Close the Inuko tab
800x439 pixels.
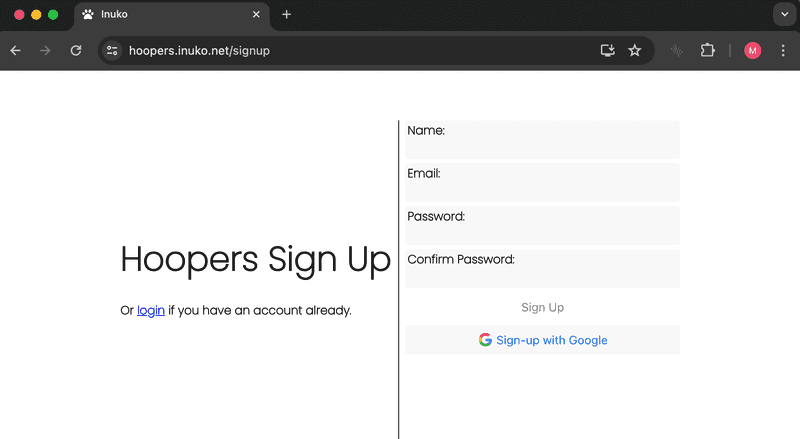click(256, 14)
